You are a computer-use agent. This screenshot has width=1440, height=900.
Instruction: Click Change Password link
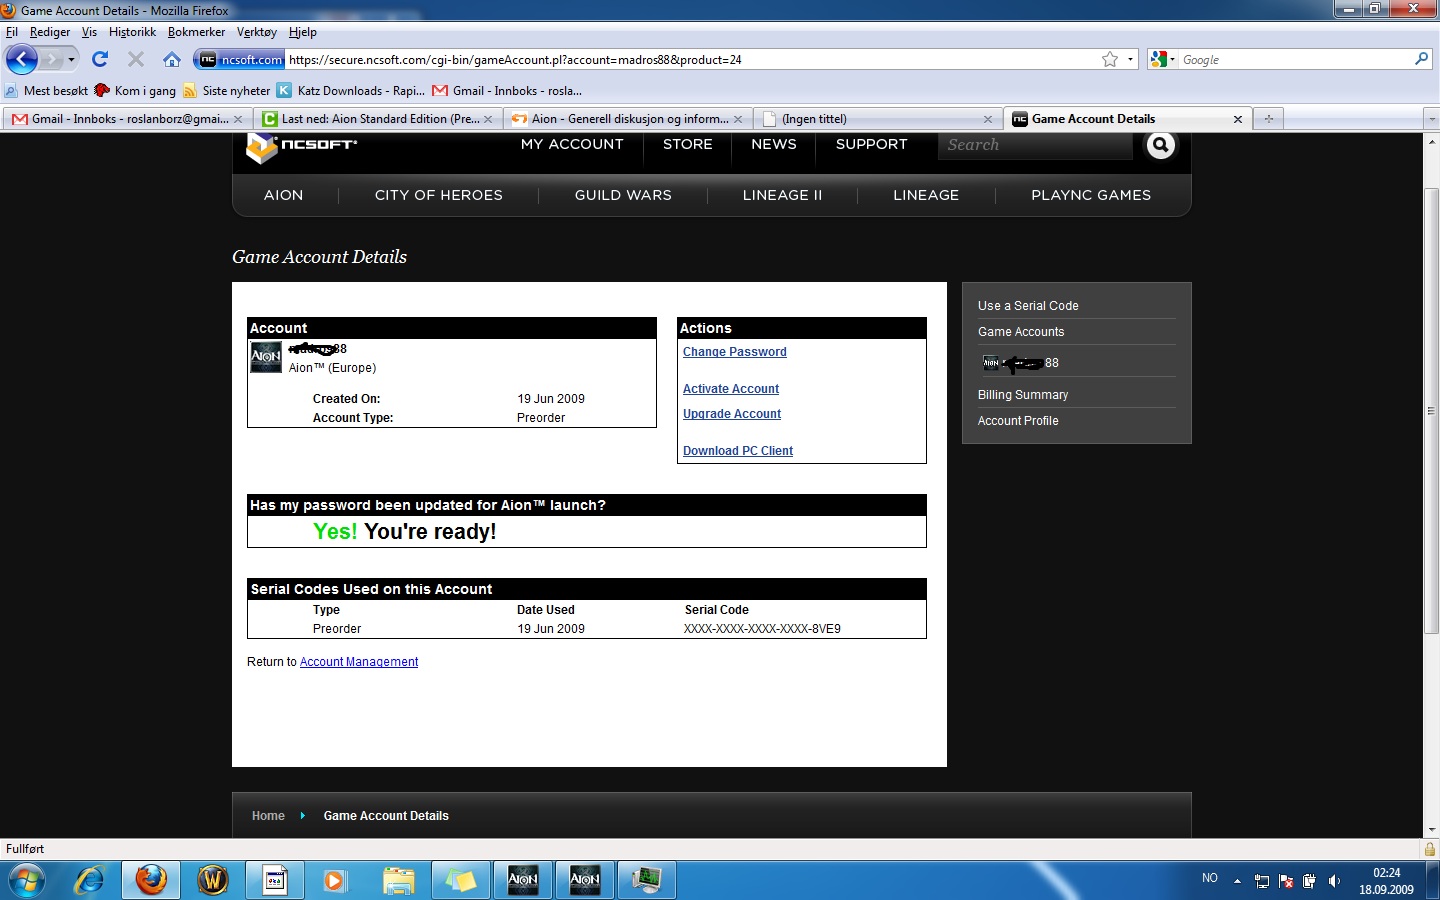pyautogui.click(x=735, y=352)
